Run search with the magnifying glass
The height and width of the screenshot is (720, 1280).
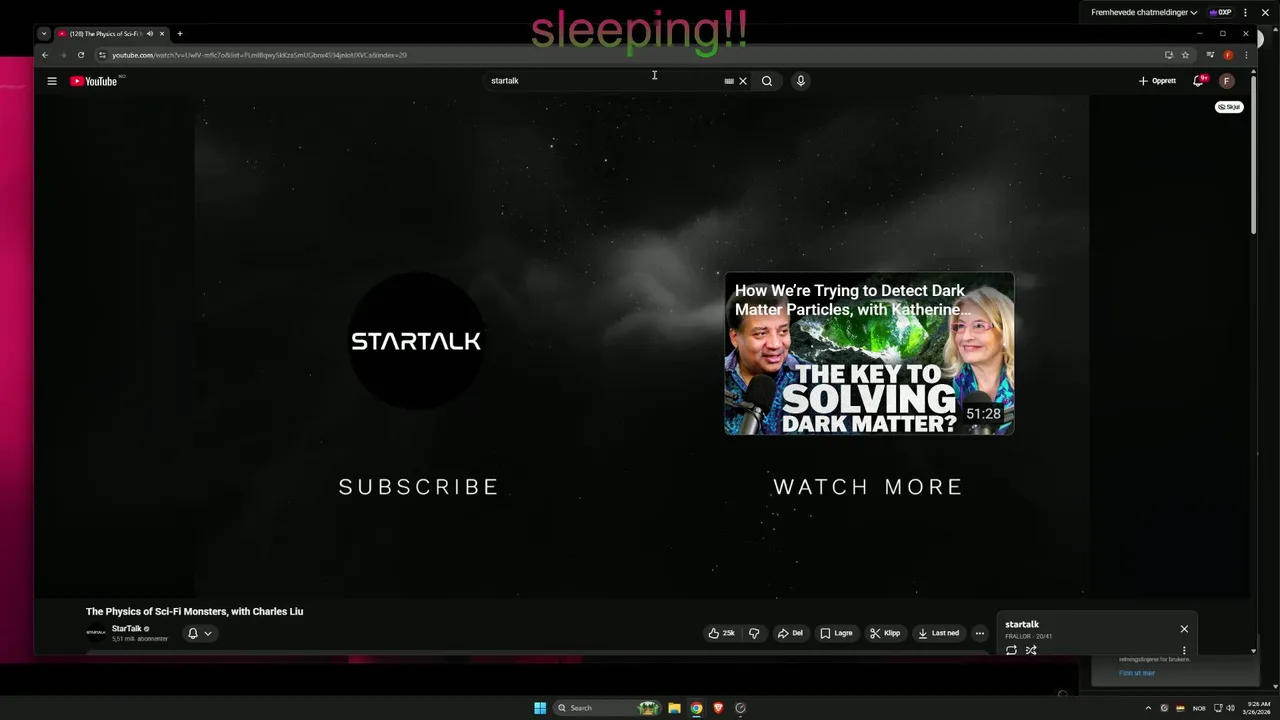pyautogui.click(x=767, y=81)
